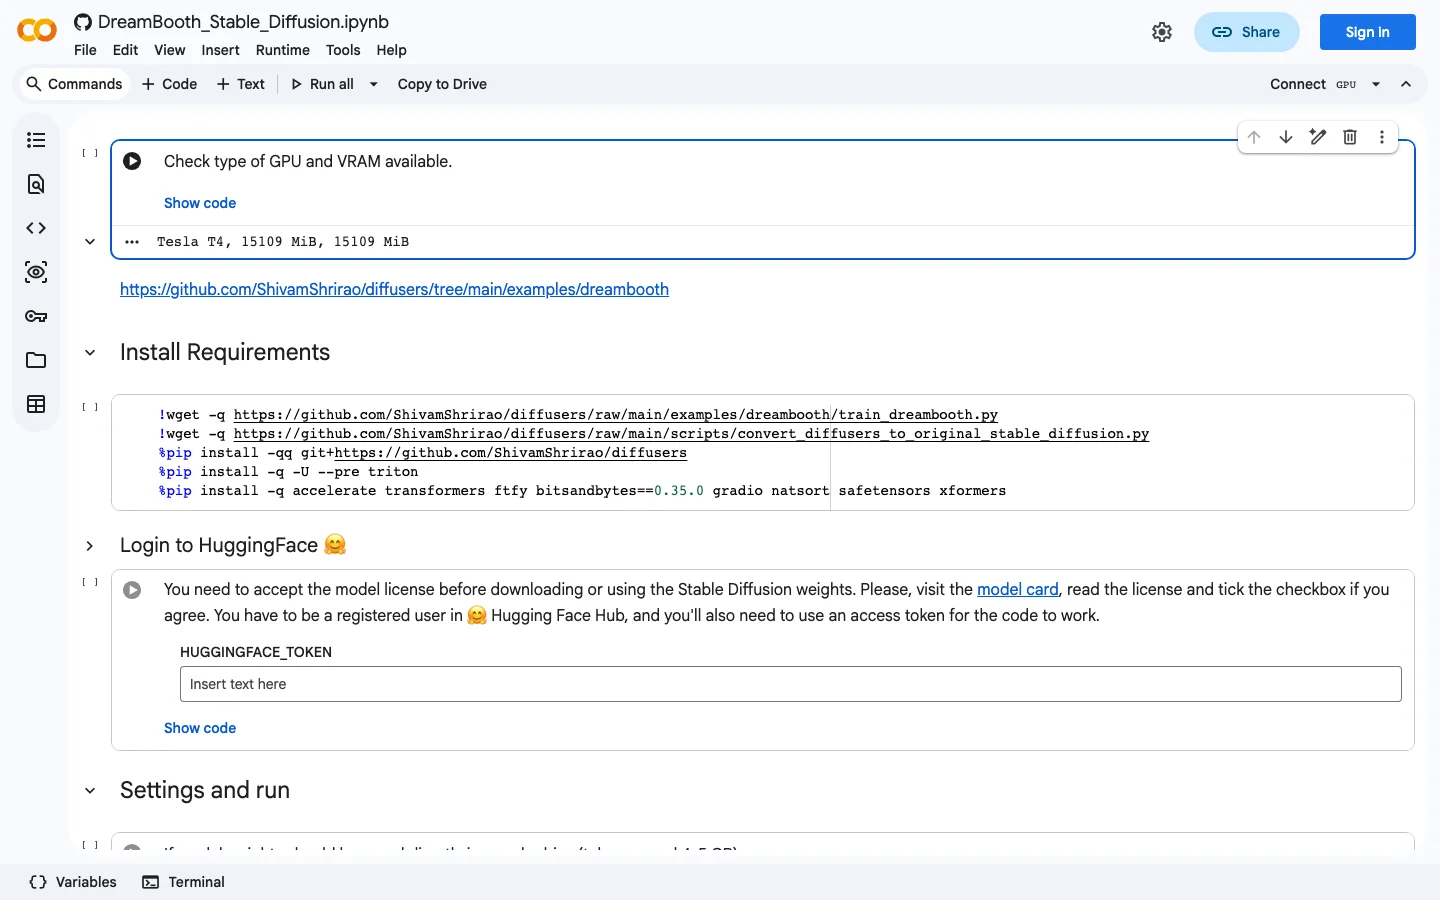1440x900 pixels.
Task: Click output options ellipsis icon
Action: point(132,242)
